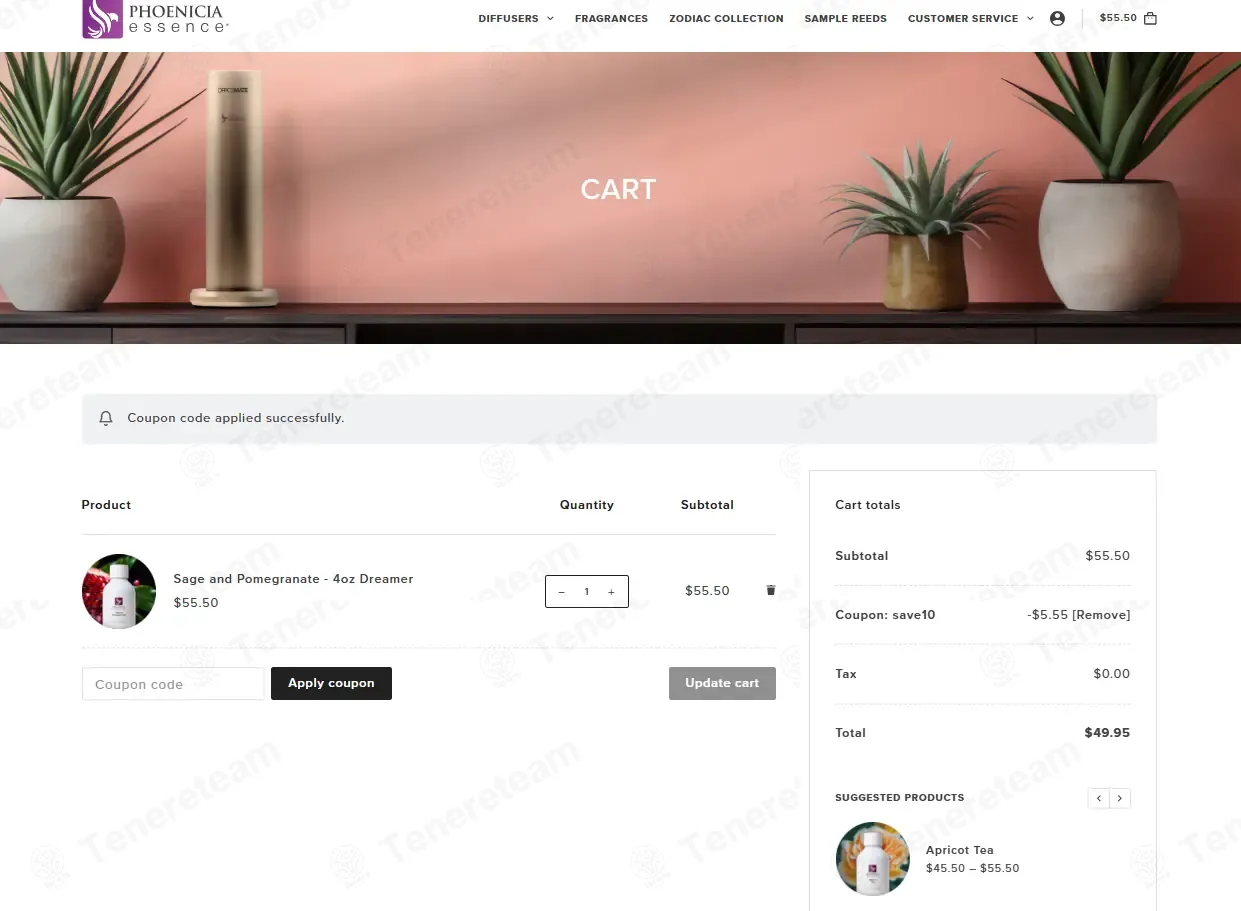Image resolution: width=1241 pixels, height=911 pixels.
Task: Open the Sage and Pomegranate - 4oz Dreamer product link
Action: click(293, 579)
